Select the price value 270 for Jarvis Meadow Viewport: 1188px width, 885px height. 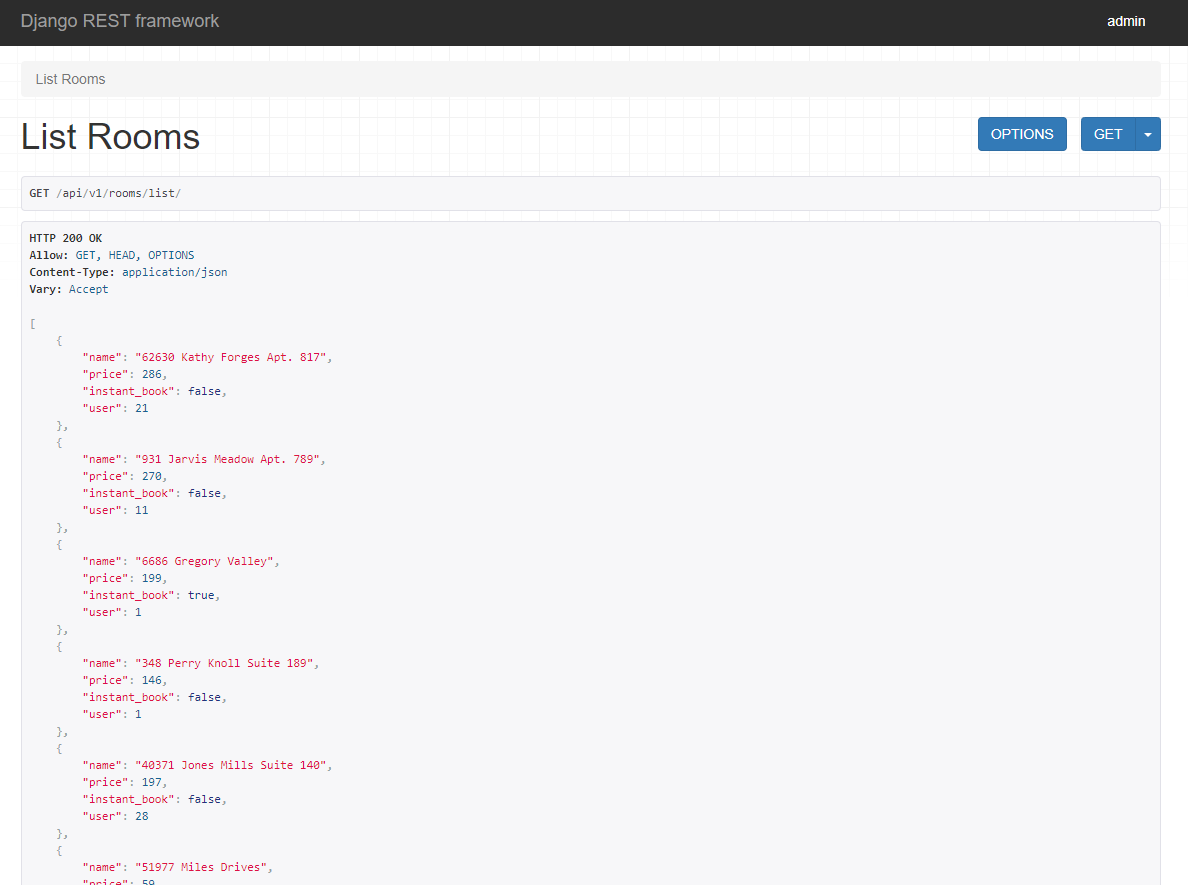[151, 475]
